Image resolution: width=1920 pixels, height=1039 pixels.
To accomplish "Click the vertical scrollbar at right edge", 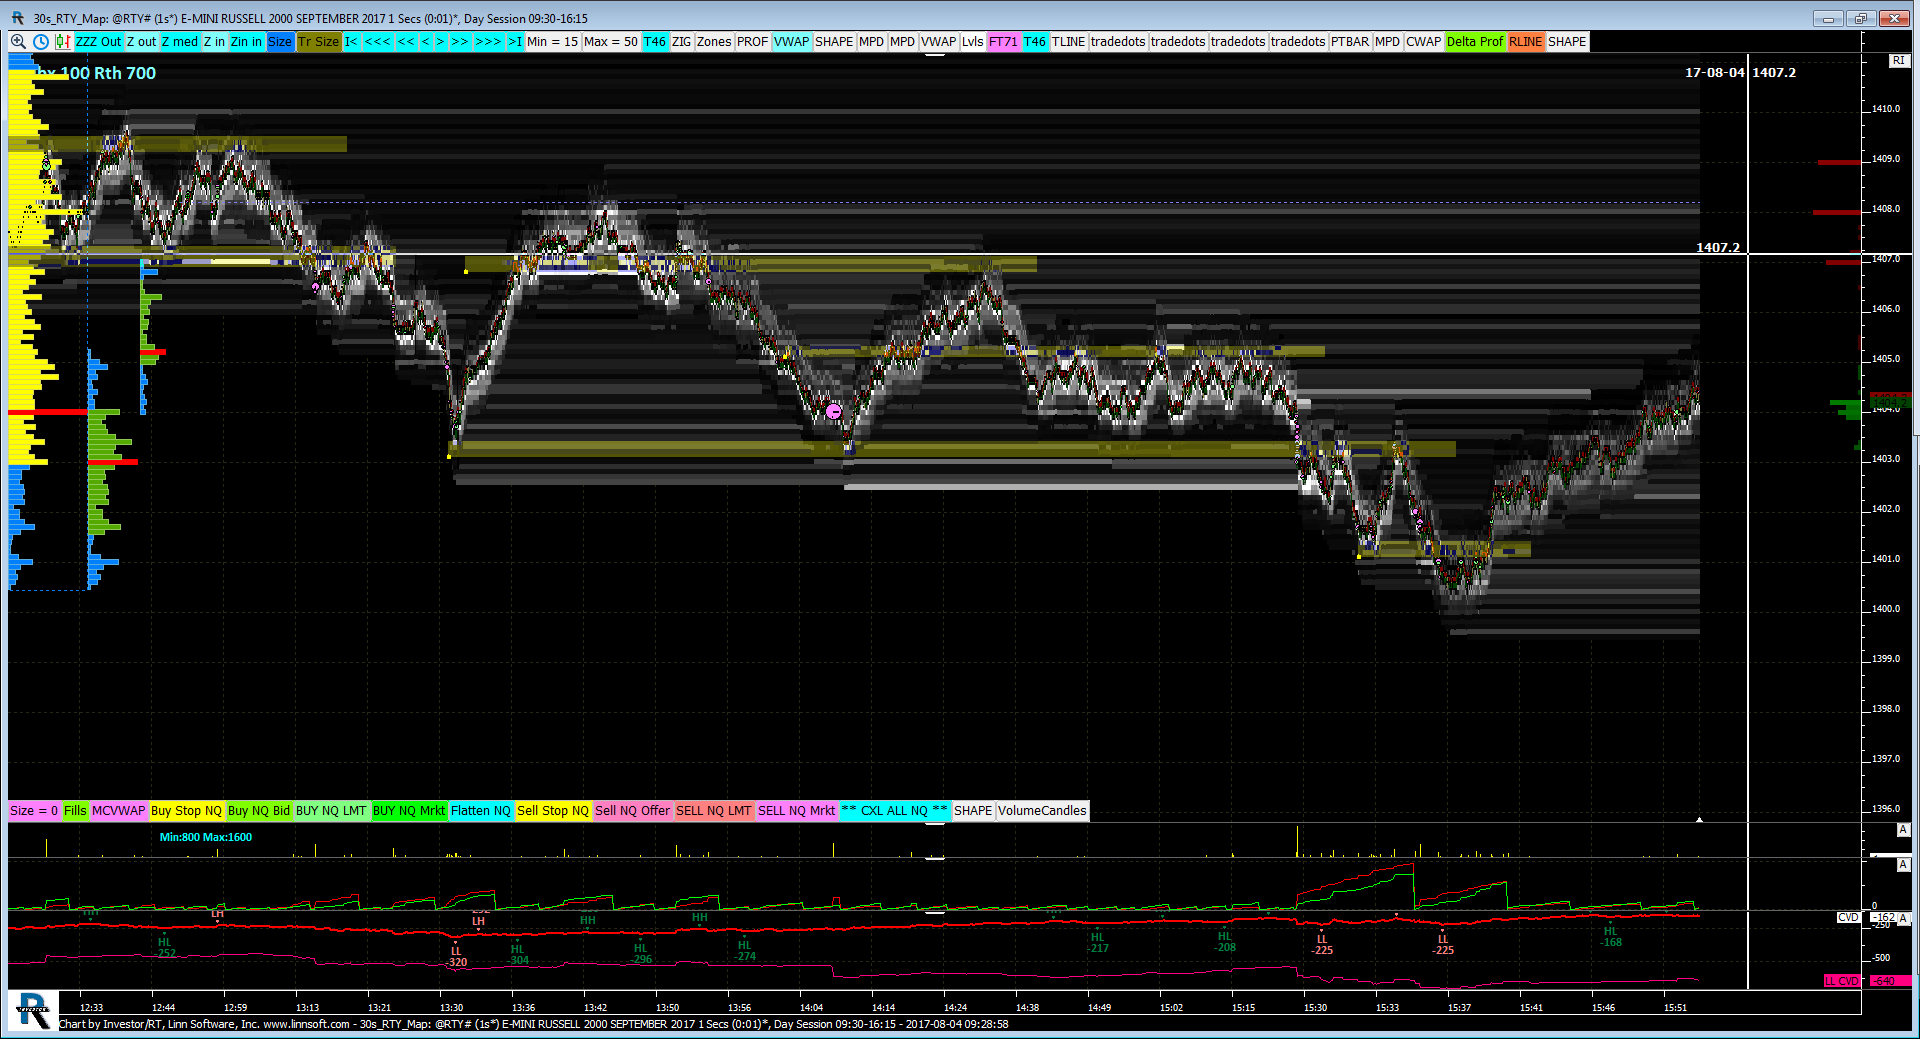I will pyautogui.click(x=1914, y=243).
